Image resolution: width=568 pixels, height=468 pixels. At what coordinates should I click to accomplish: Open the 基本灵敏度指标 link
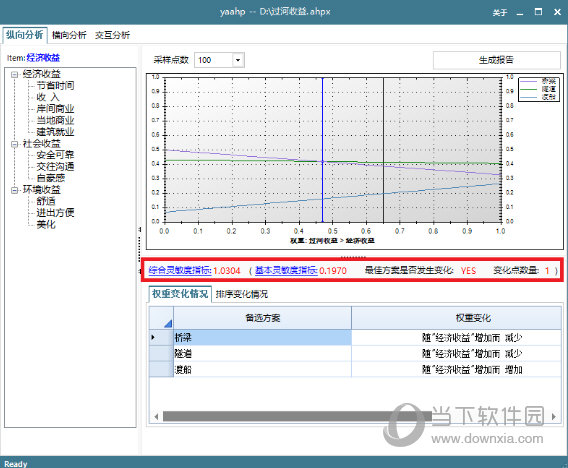[x=286, y=270]
